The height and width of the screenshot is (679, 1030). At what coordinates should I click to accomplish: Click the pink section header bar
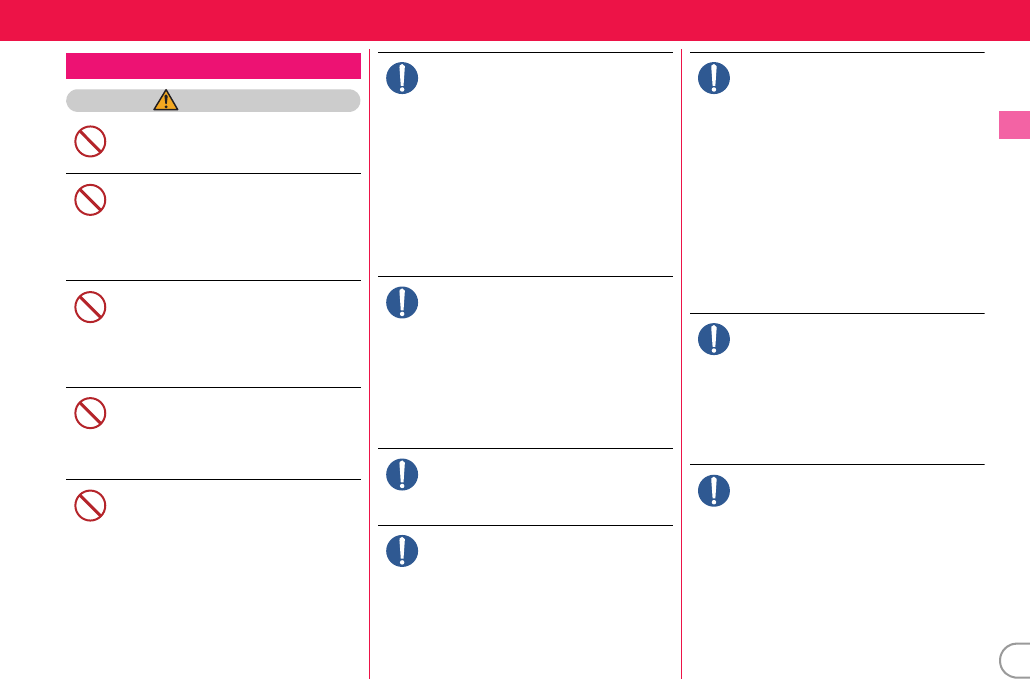213,66
